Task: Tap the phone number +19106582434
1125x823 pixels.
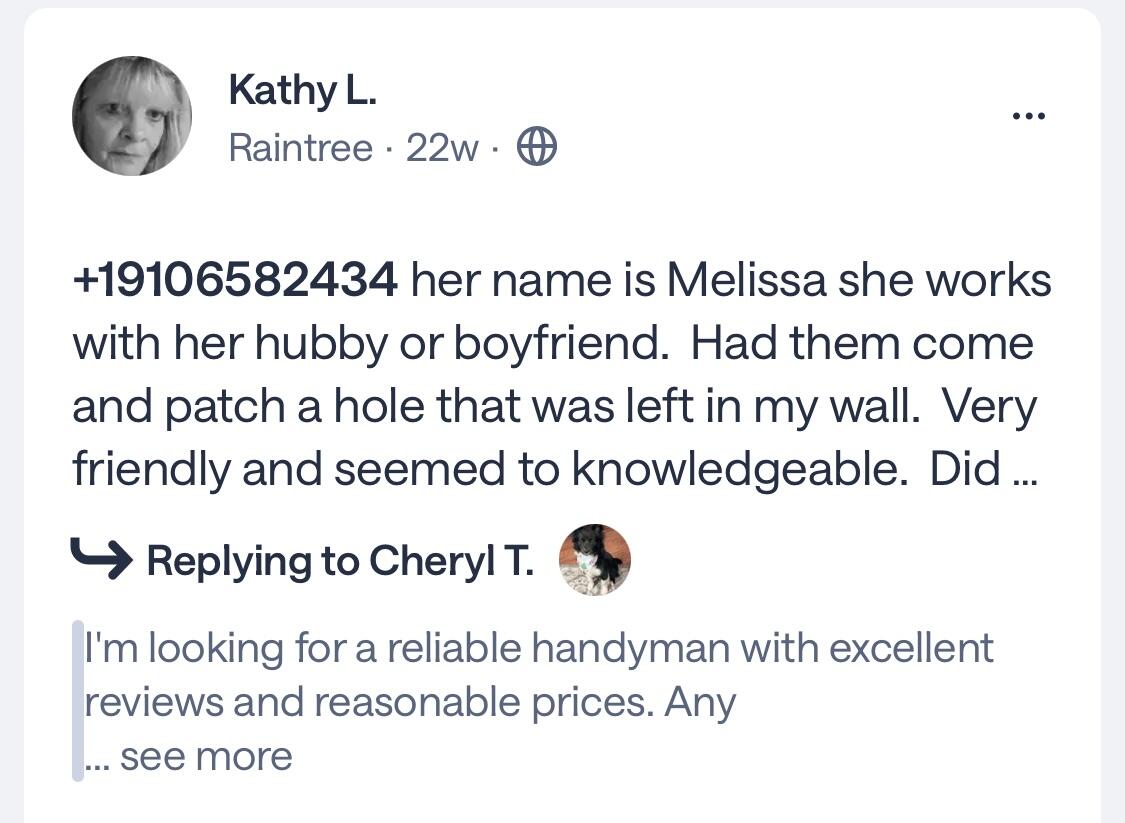Action: (235, 280)
